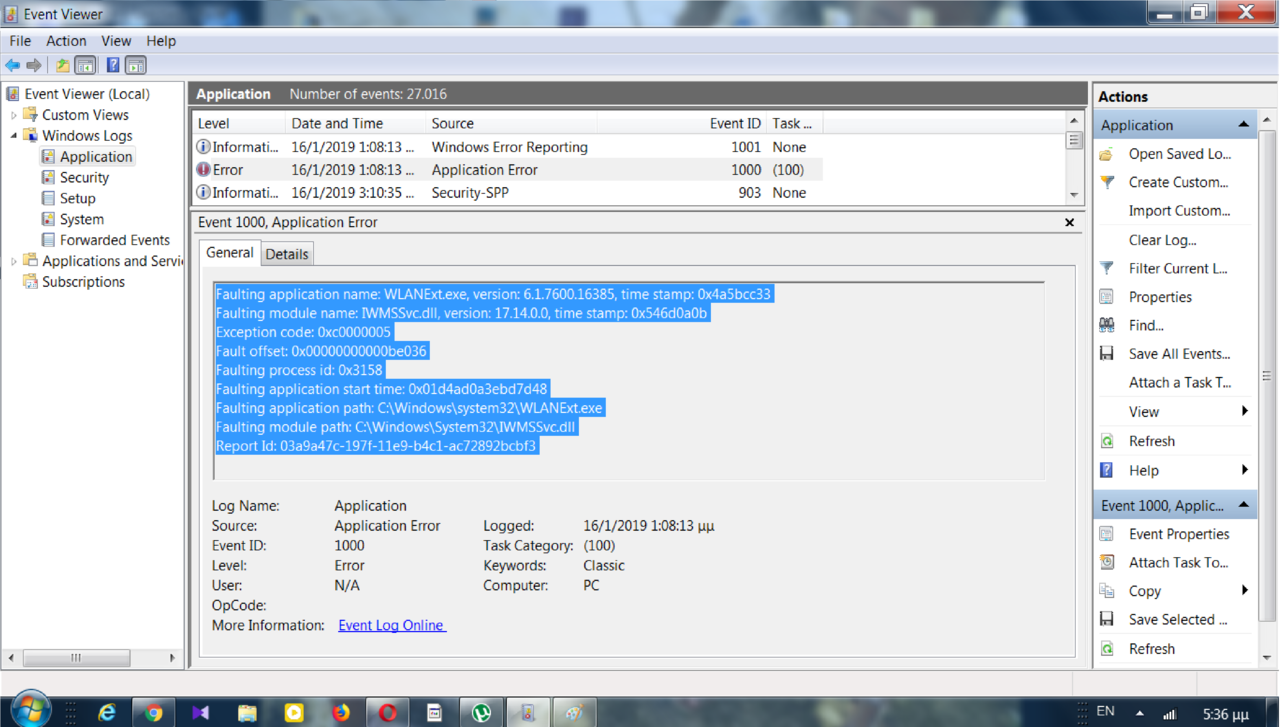This screenshot has height=727, width=1280.
Task: Click the floppy disk icon beside Save All Events
Action: [x=1107, y=354]
